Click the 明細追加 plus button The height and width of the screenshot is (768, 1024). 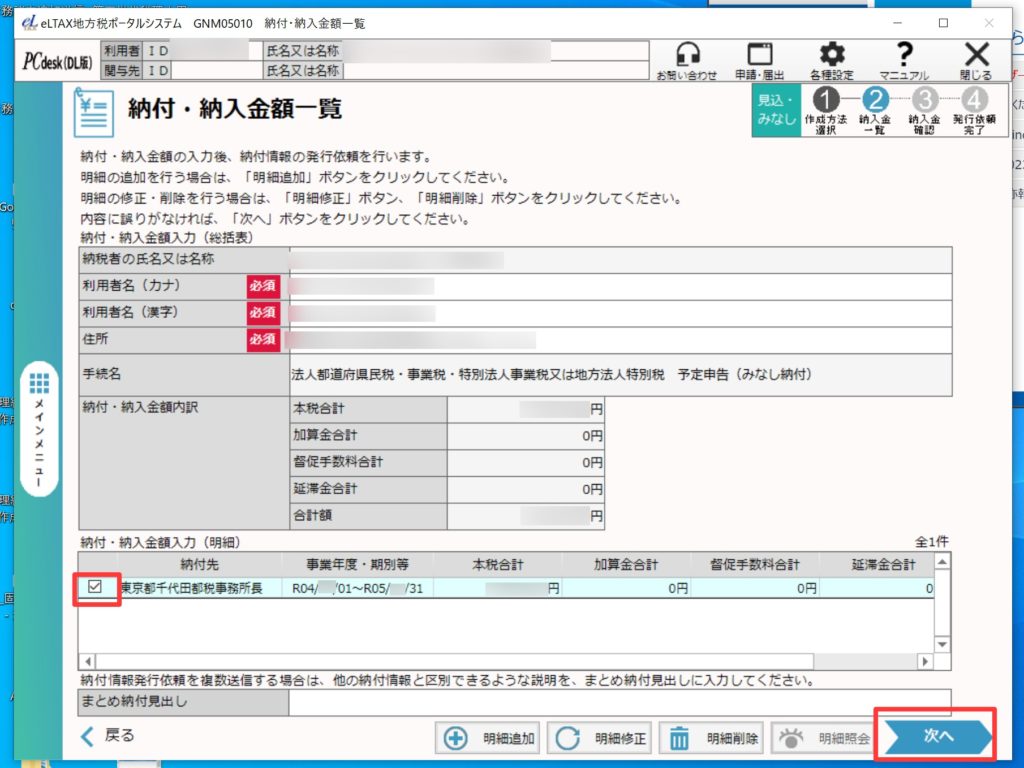pyautogui.click(x=489, y=739)
